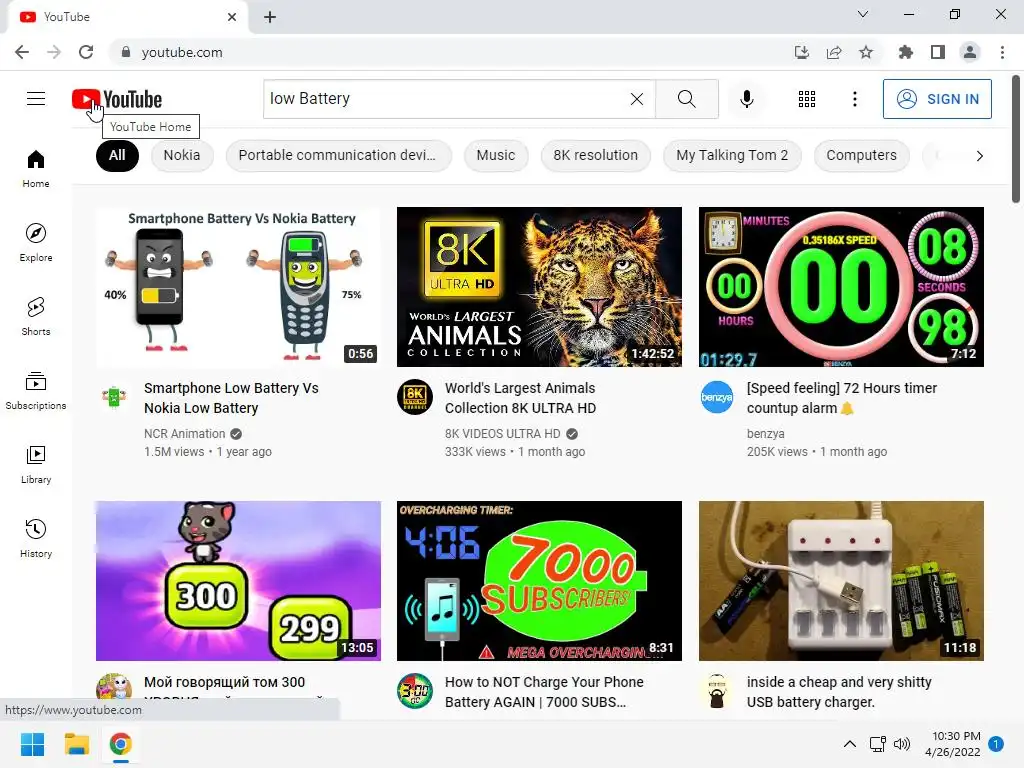Click NCR Animation channel avatar

click(114, 396)
